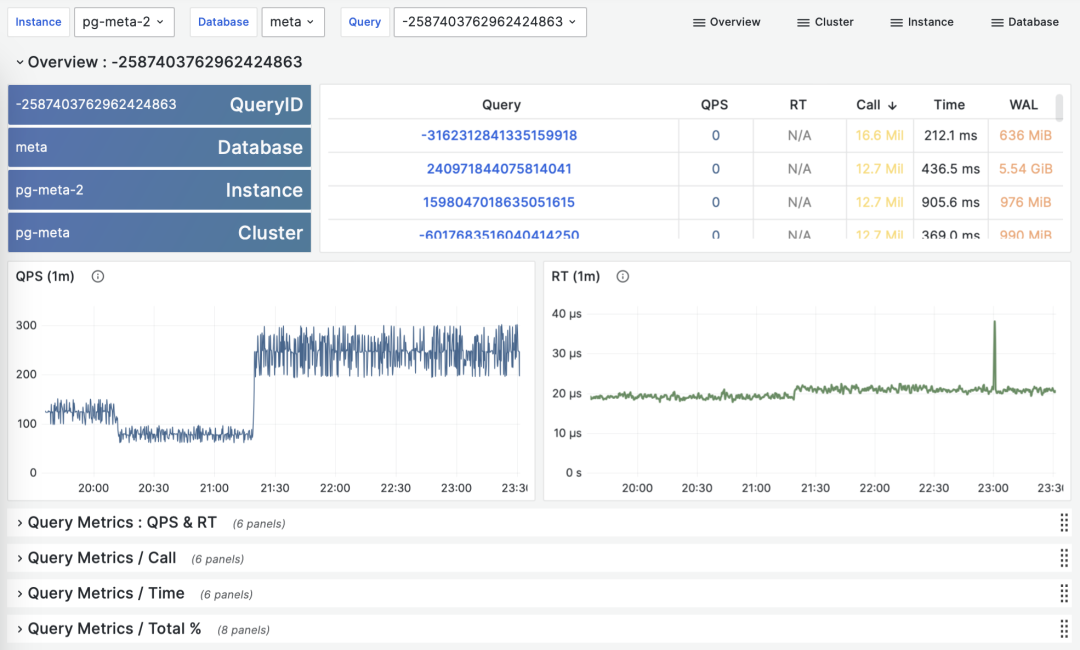
Task: Open query link -3162312841335159918
Action: pyautogui.click(x=499, y=135)
